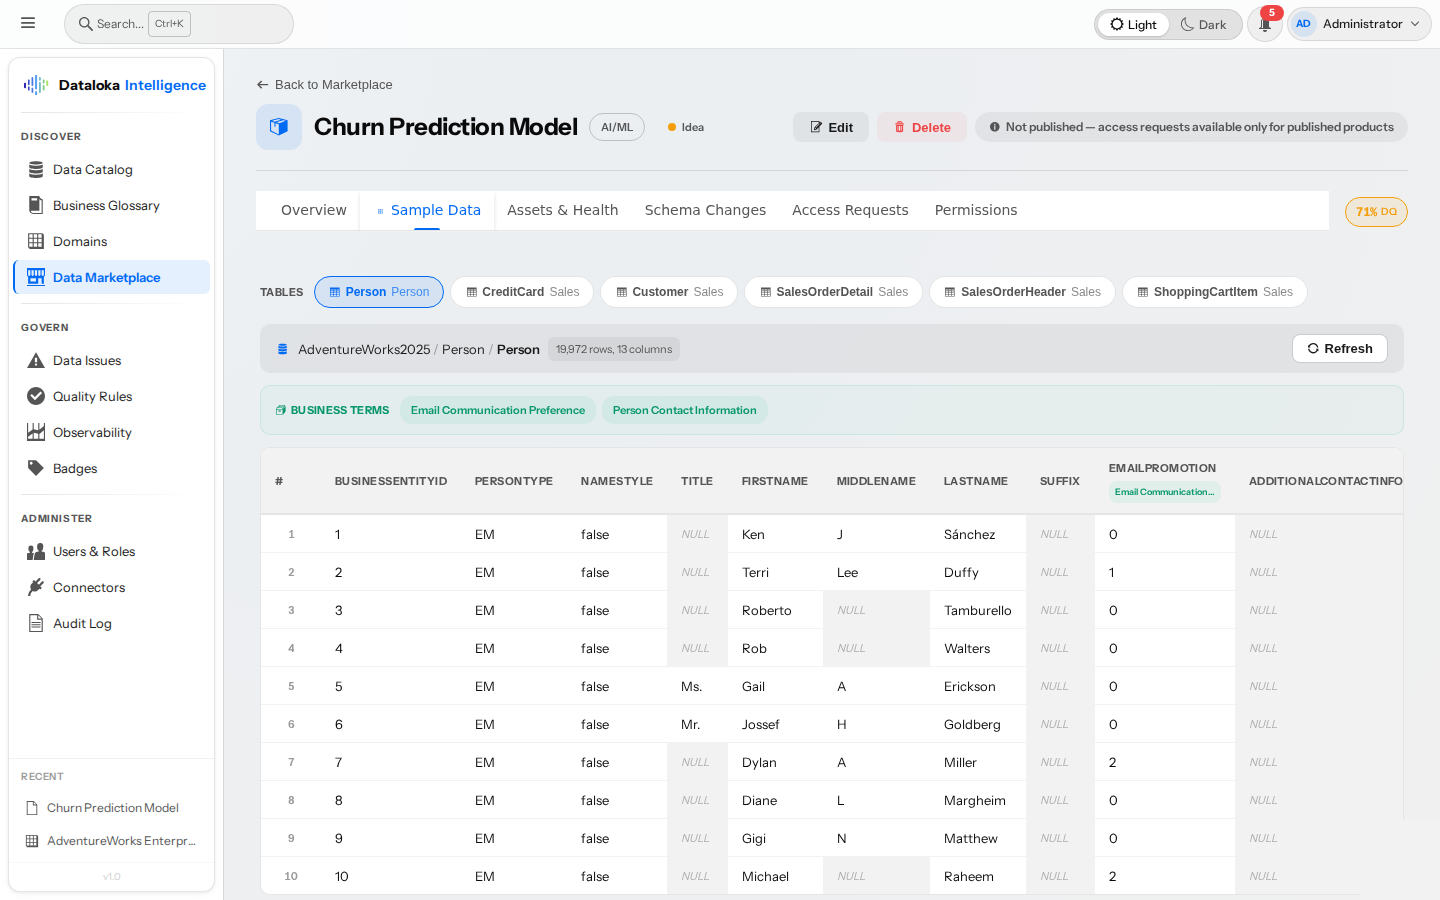Click the 71% DQ quality score
1440x900 pixels.
pyautogui.click(x=1376, y=211)
